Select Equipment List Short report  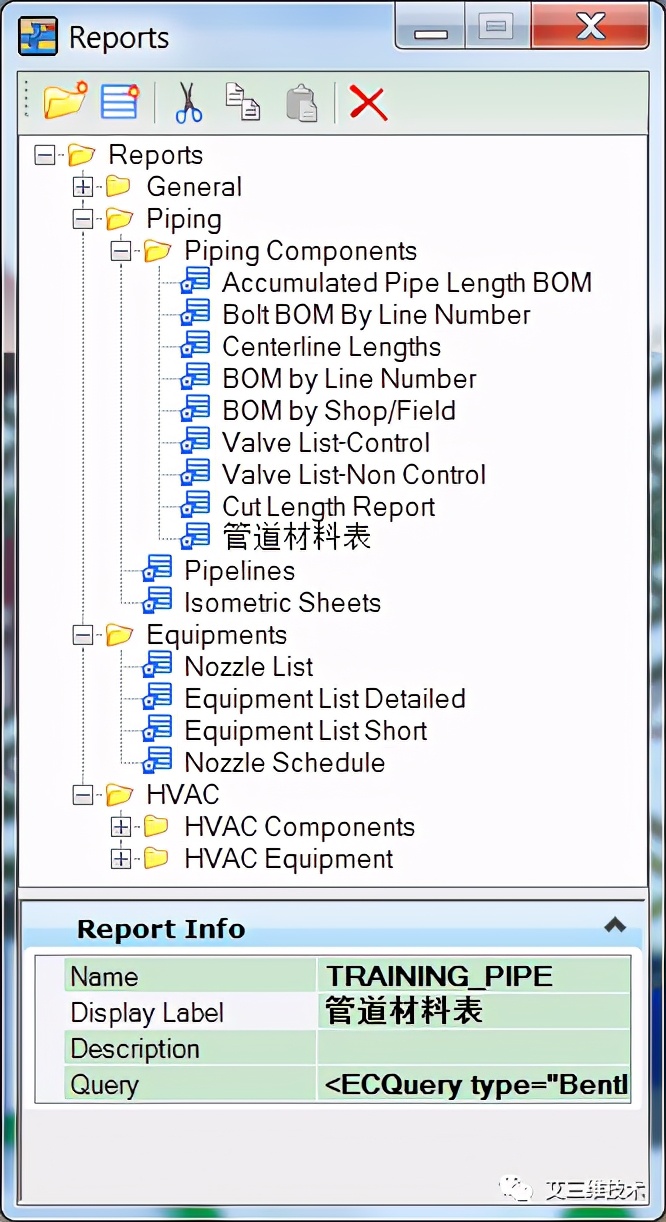click(306, 731)
